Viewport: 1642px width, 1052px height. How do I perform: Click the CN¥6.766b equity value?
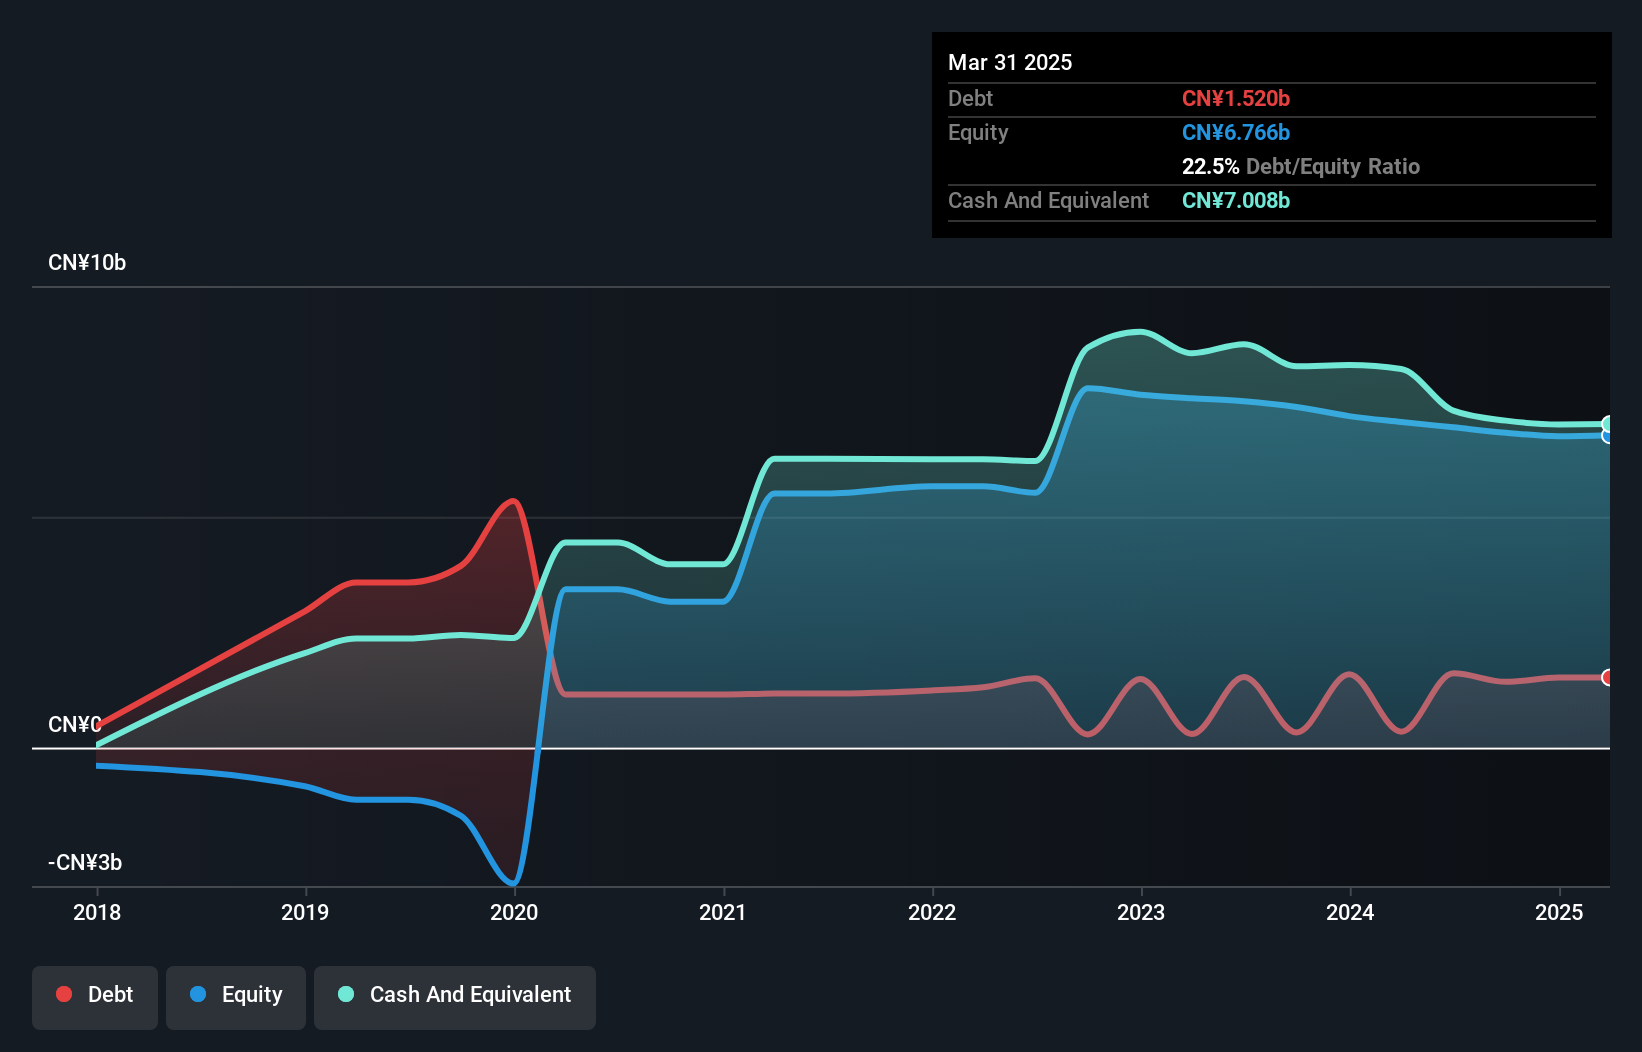(1236, 132)
